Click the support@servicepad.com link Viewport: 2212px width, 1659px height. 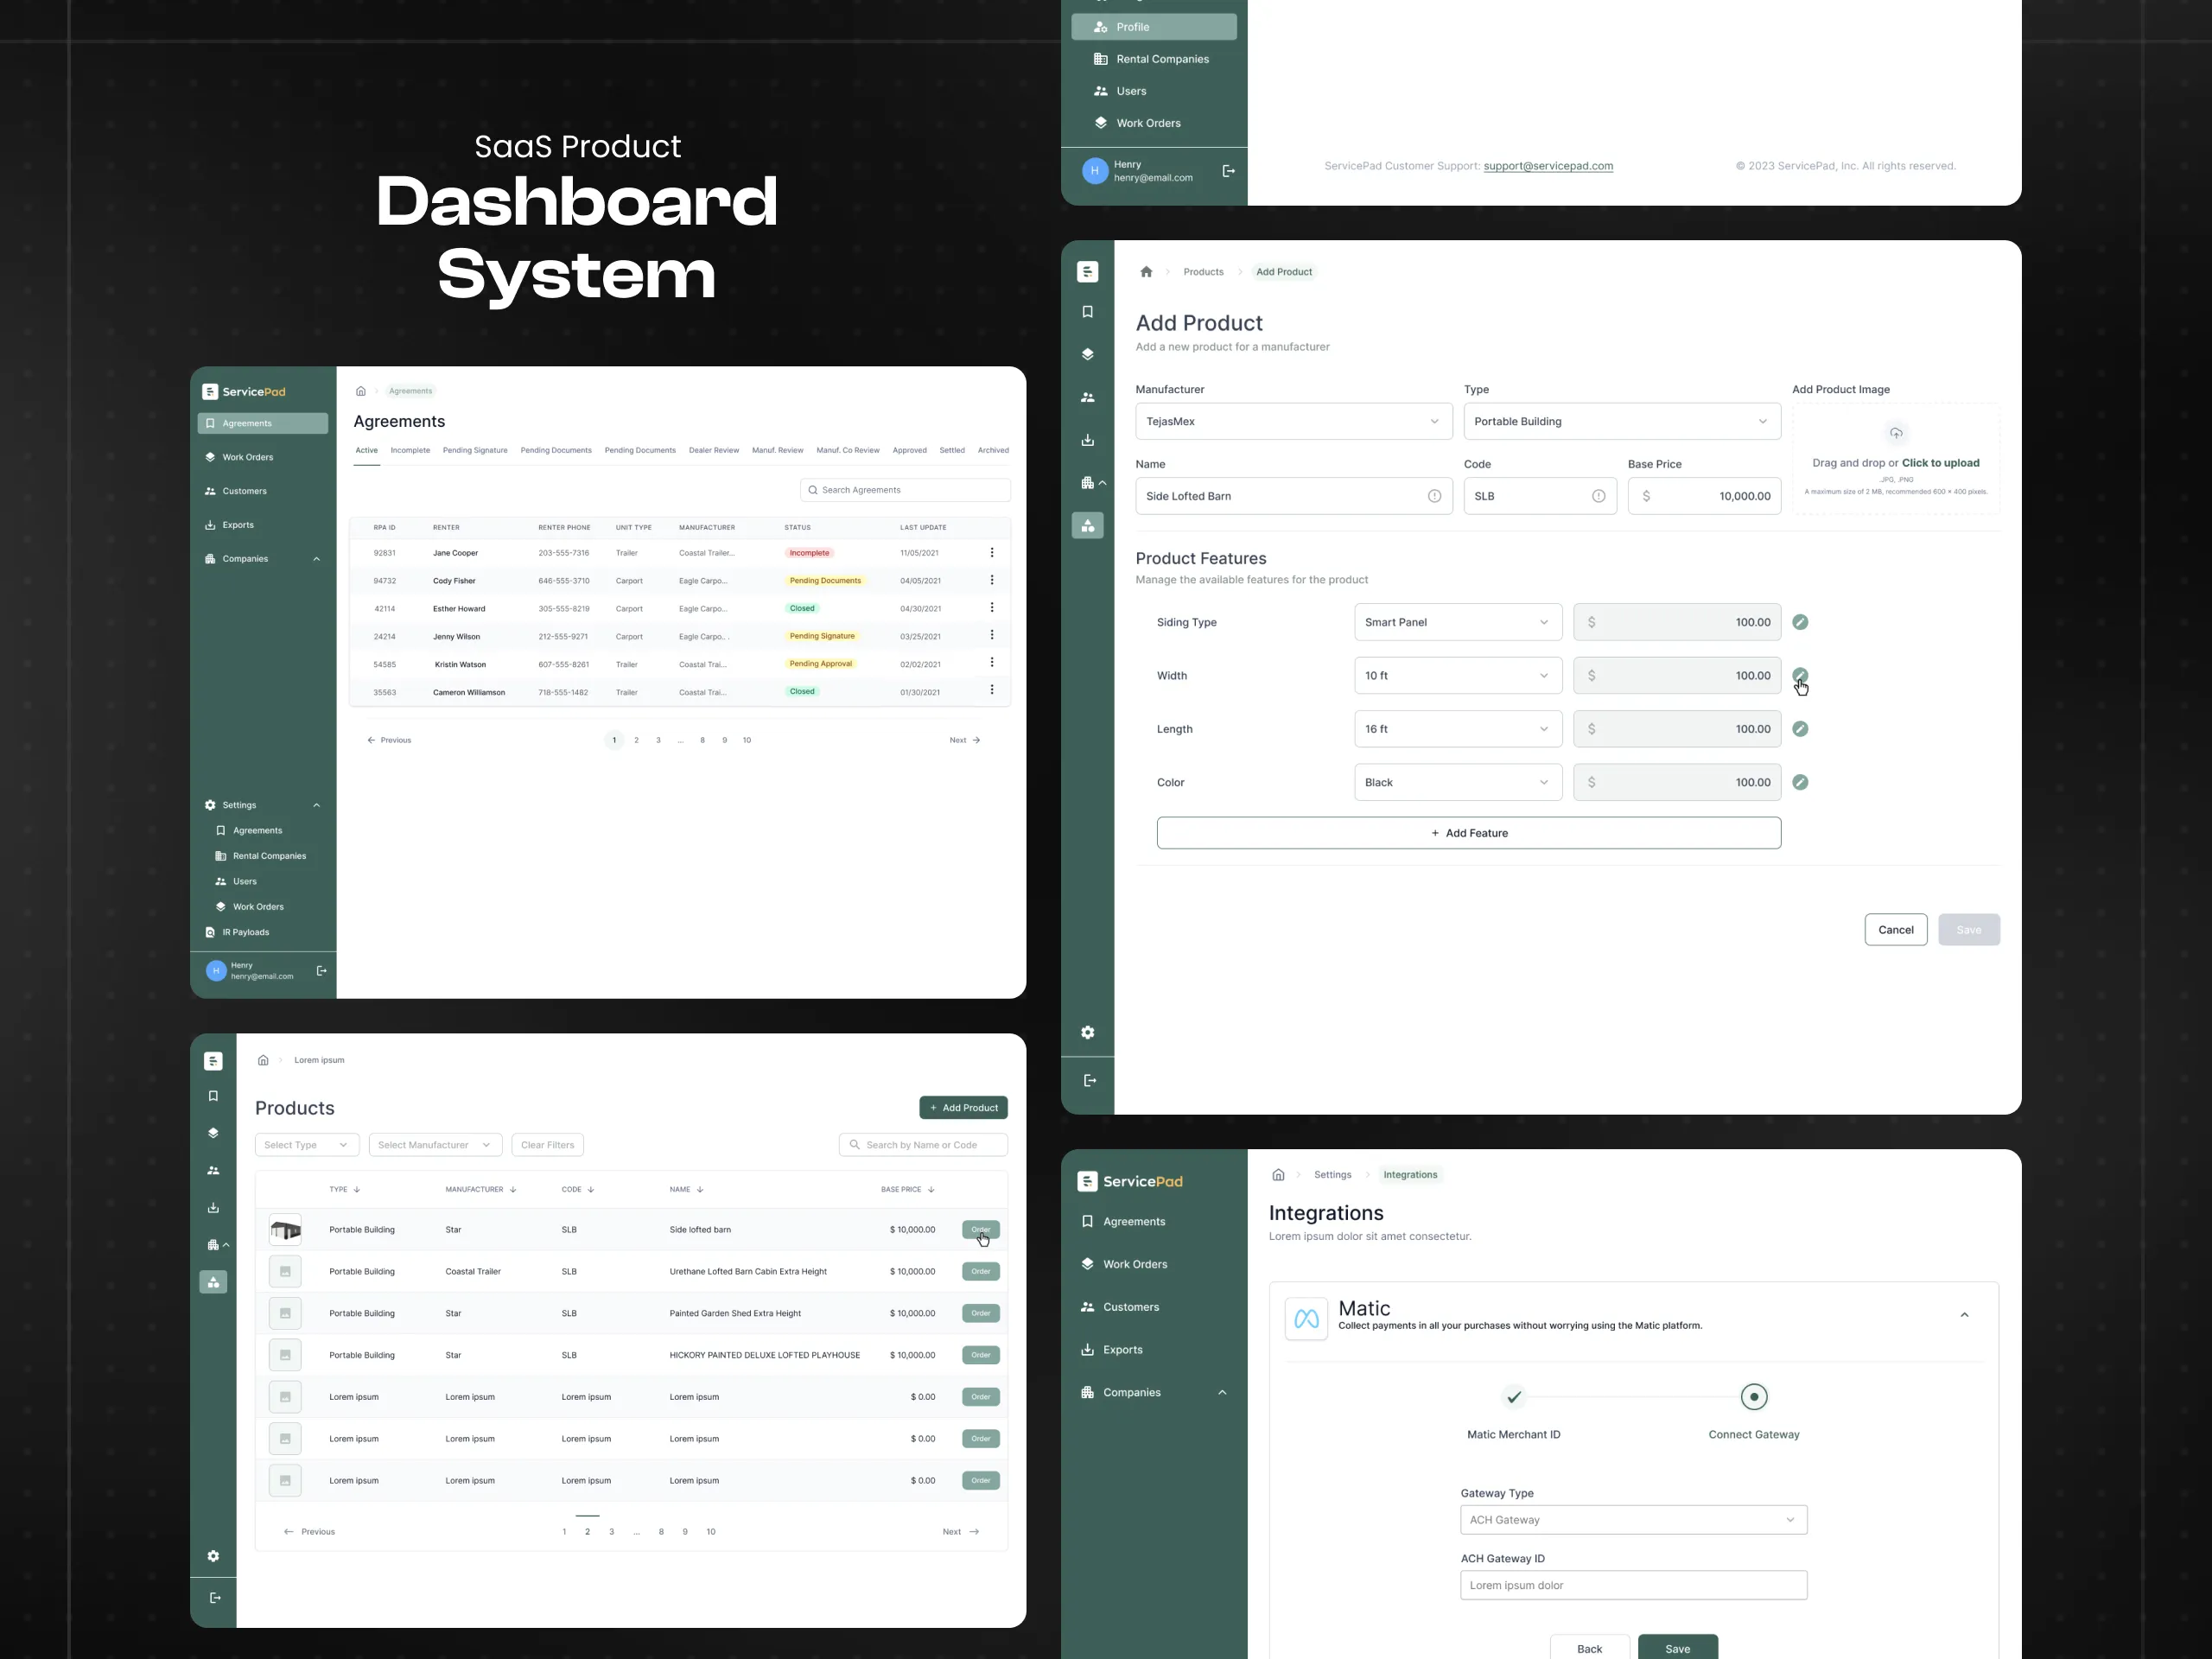click(1548, 166)
